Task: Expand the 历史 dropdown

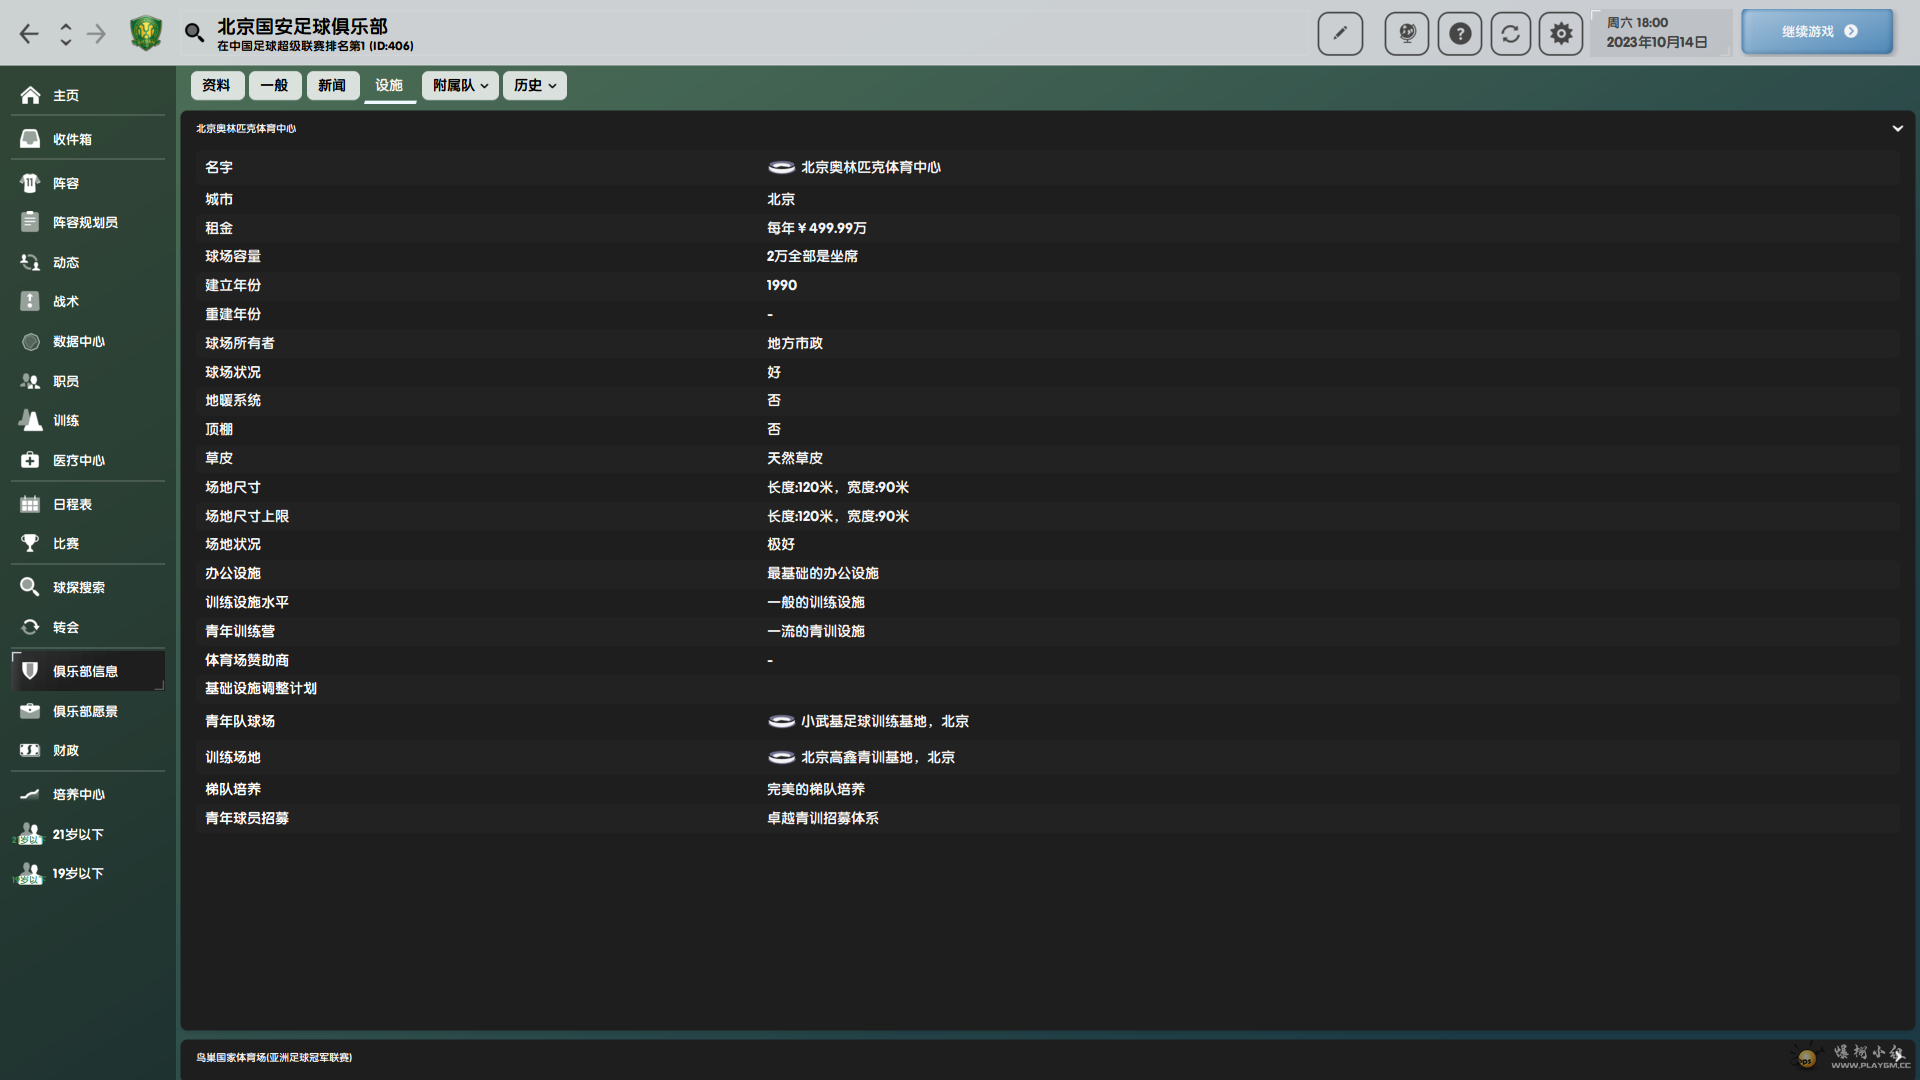Action: point(535,85)
